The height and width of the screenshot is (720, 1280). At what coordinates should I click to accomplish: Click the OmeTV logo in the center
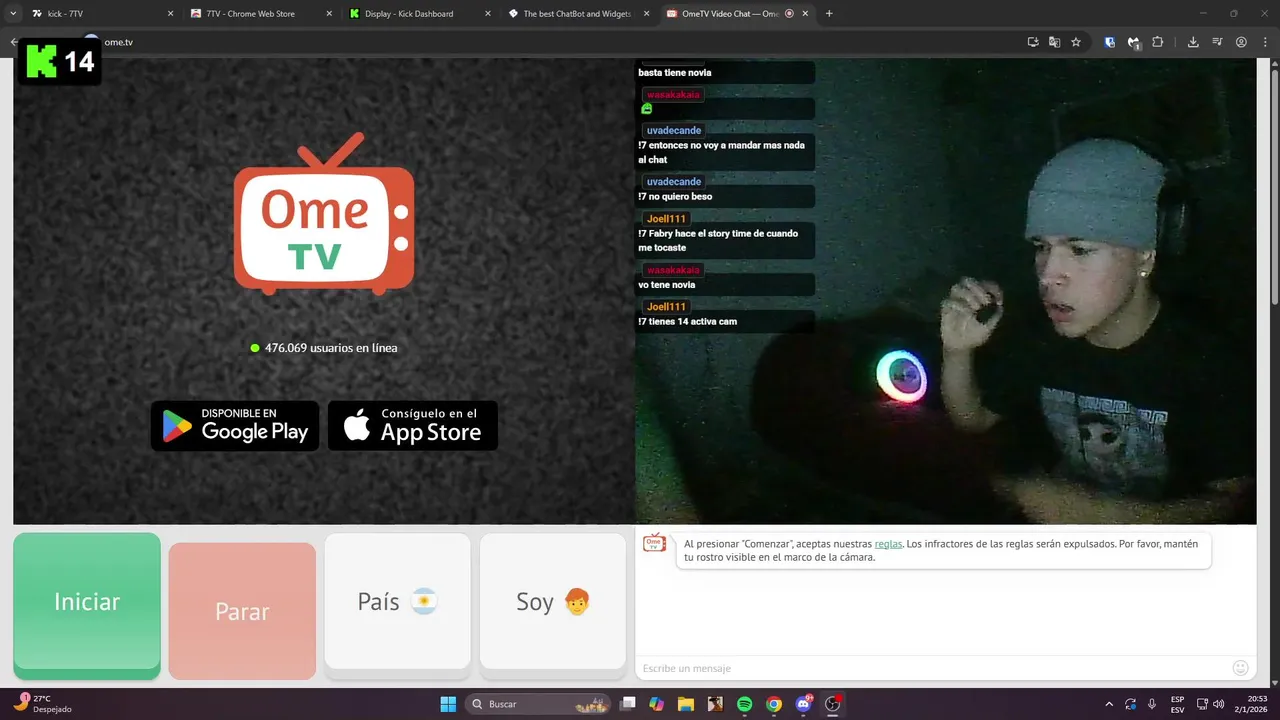click(324, 214)
